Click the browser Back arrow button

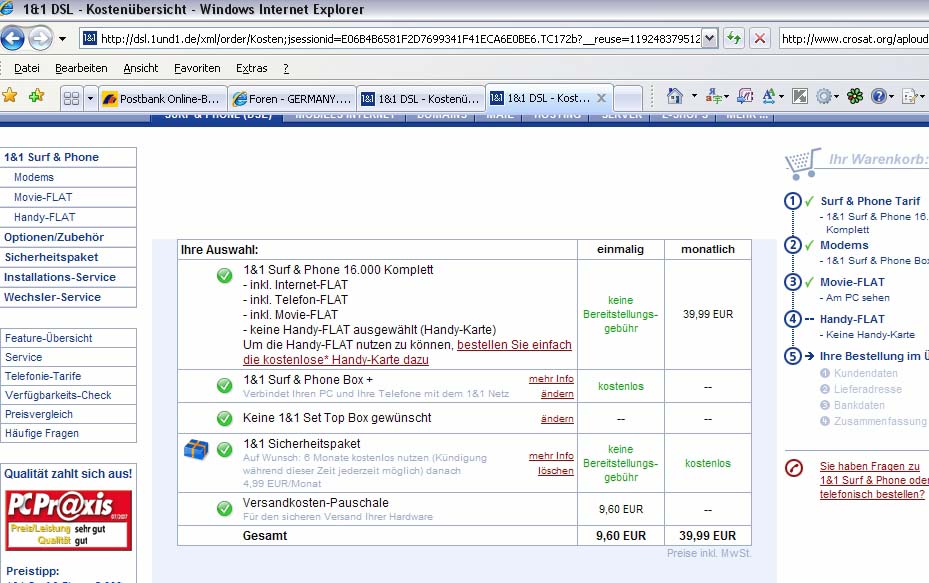pyautogui.click(x=13, y=39)
